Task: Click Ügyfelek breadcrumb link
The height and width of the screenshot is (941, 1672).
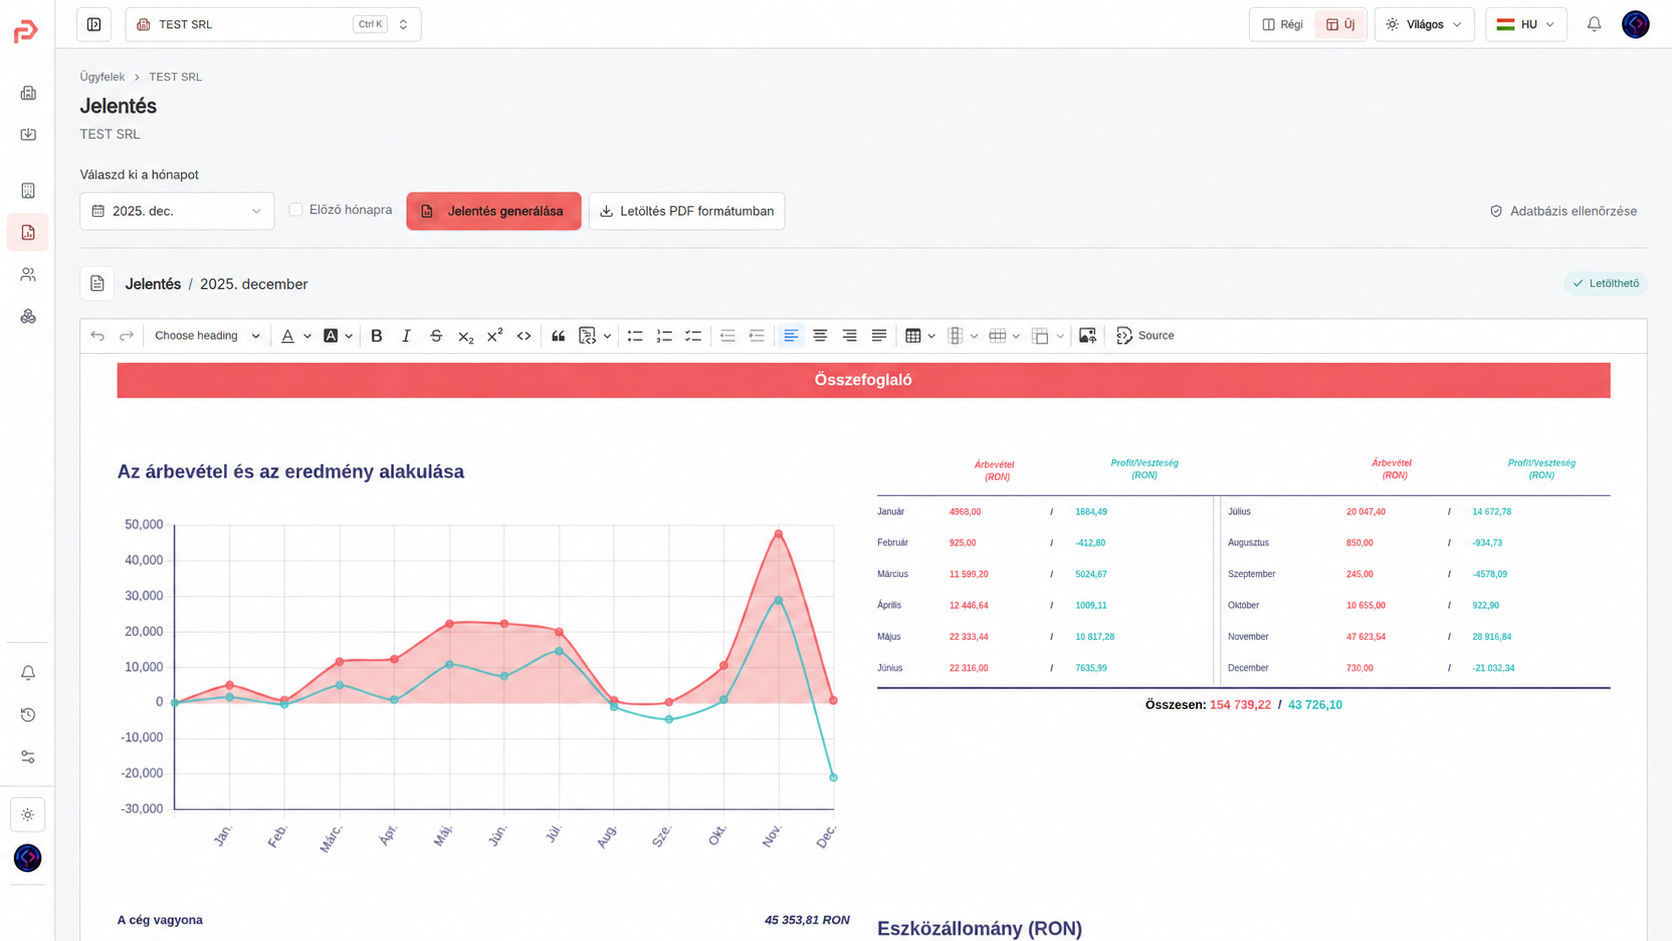Action: tap(102, 77)
